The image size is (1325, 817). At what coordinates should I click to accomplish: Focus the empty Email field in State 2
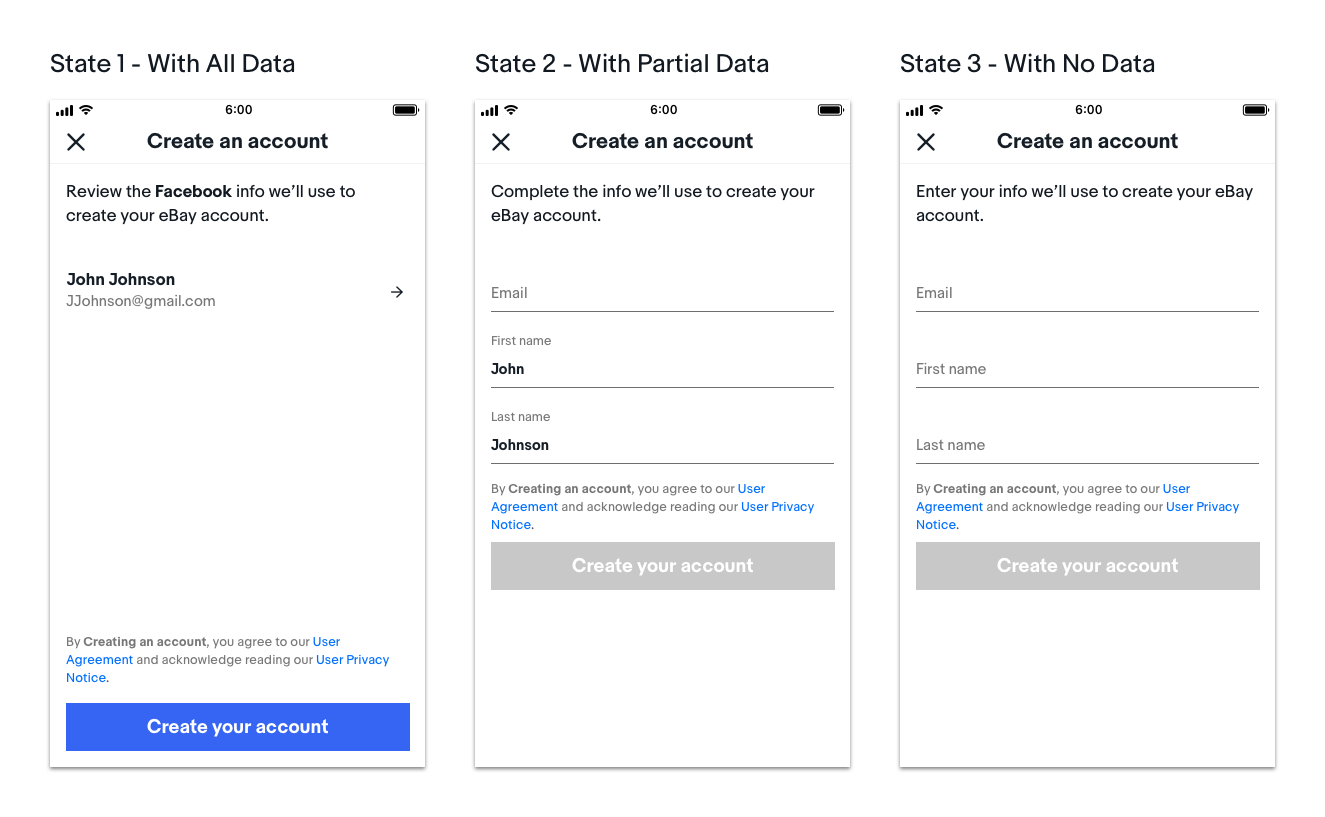point(662,294)
